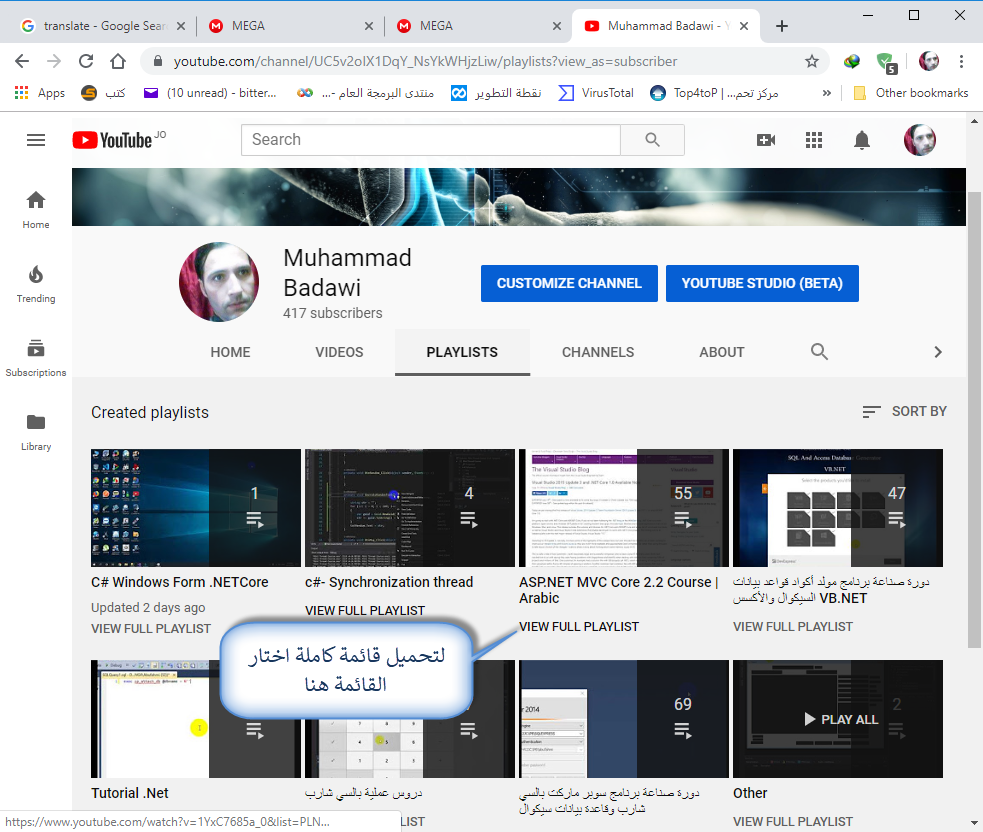Open Library in the sidebar
983x832 pixels.
click(36, 433)
